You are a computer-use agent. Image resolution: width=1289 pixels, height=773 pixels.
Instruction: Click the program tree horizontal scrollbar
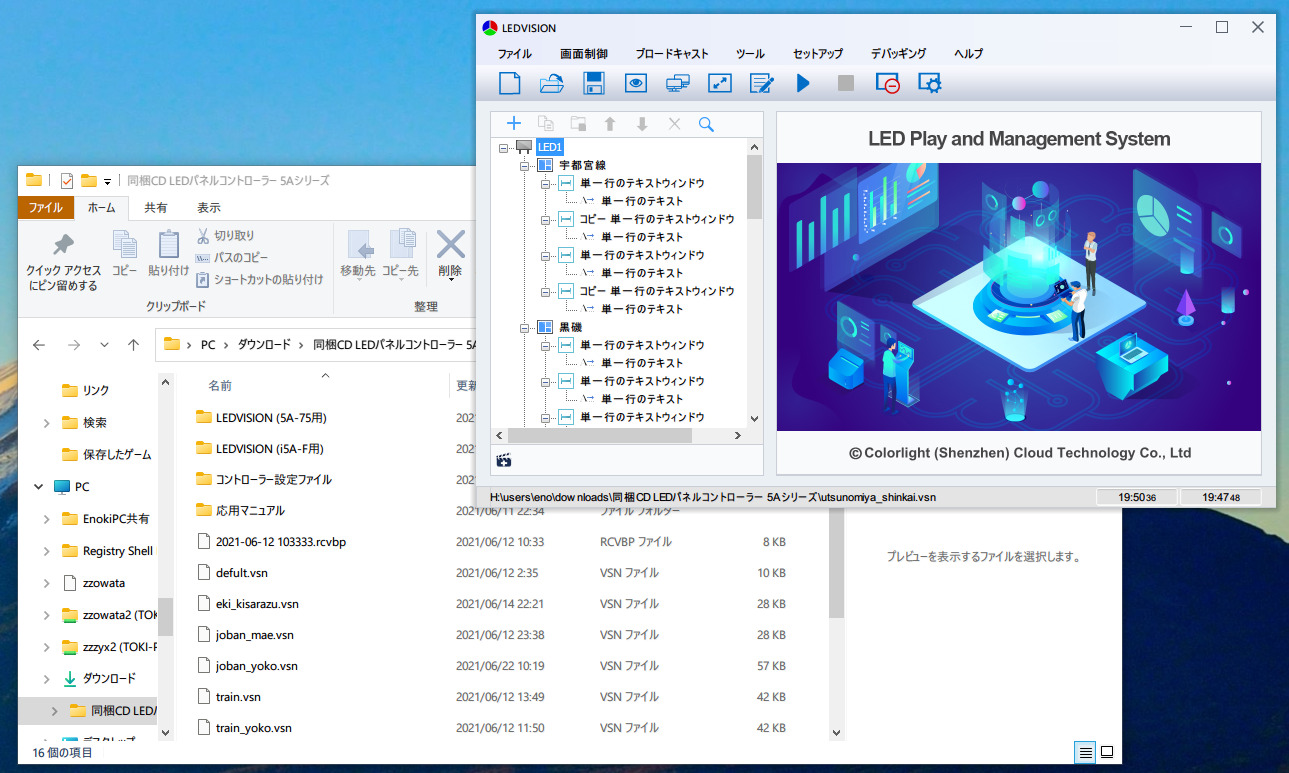600,436
